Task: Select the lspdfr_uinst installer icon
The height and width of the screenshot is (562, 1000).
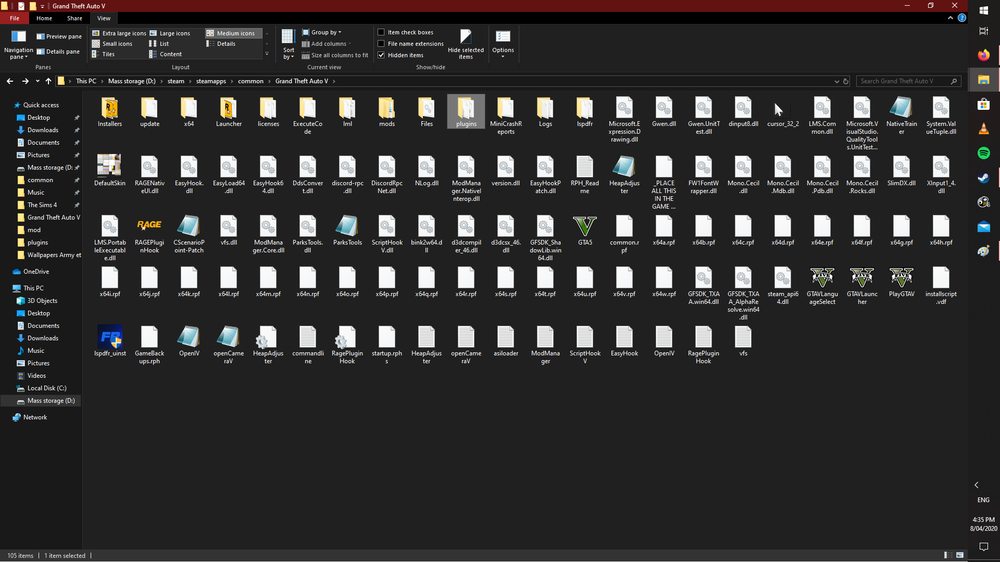Action: point(110,338)
